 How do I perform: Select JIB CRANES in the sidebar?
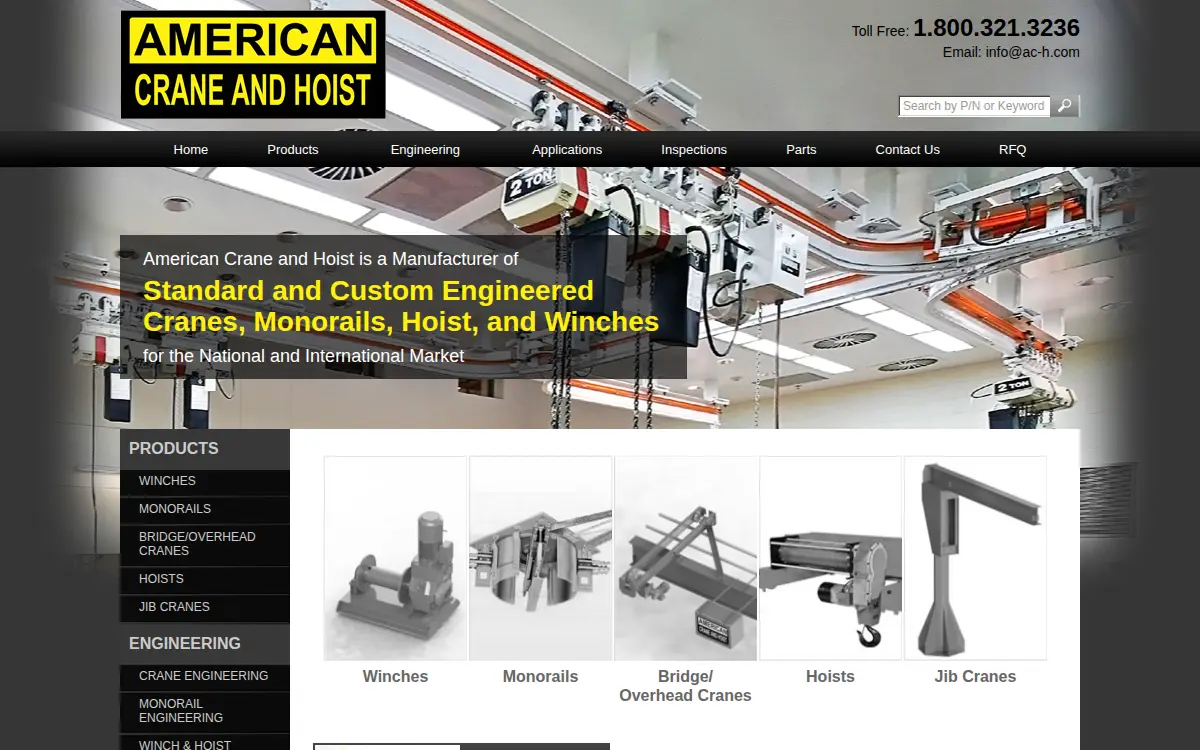click(205, 607)
